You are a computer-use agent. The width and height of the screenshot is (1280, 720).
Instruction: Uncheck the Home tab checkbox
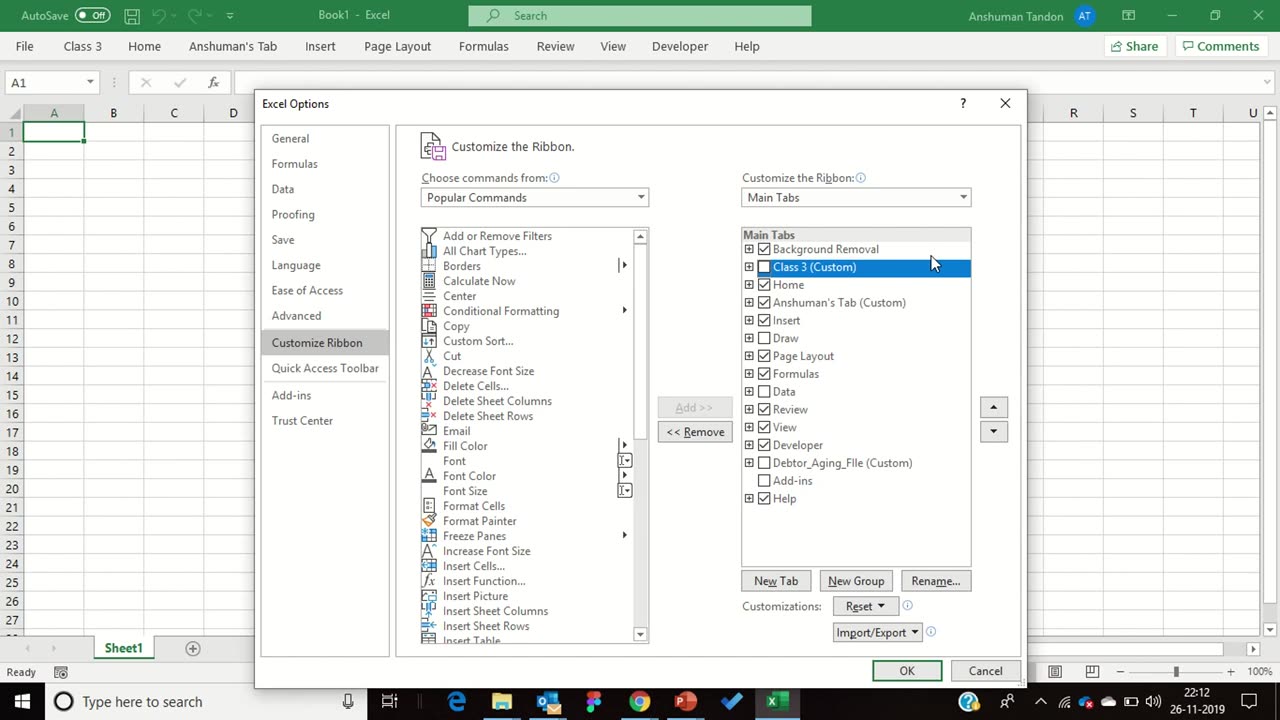764,285
